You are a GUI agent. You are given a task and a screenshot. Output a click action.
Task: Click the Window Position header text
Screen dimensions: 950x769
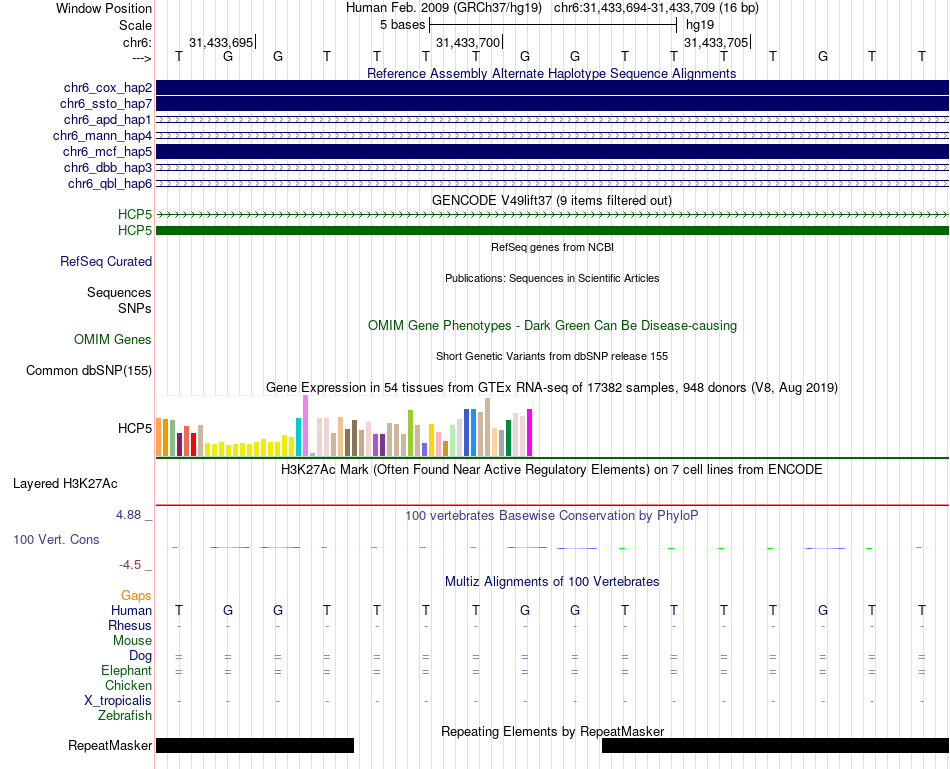coord(104,8)
